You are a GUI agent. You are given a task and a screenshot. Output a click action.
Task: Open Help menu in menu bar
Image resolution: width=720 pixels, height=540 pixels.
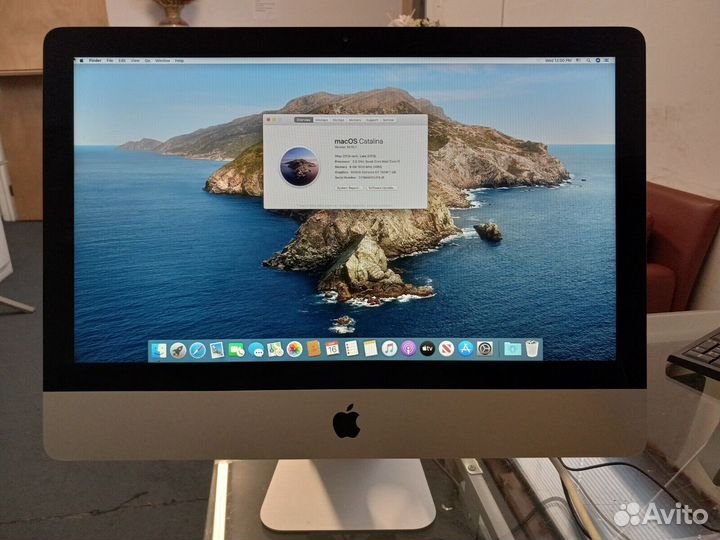(x=179, y=61)
